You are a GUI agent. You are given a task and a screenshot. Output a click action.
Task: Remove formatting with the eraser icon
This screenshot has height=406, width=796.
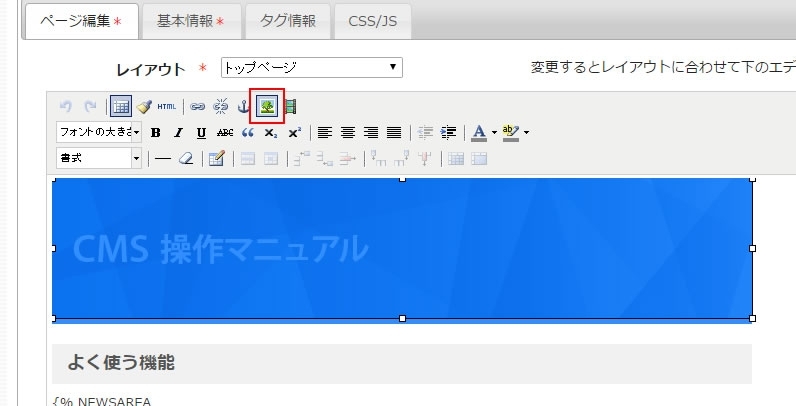[x=186, y=159]
